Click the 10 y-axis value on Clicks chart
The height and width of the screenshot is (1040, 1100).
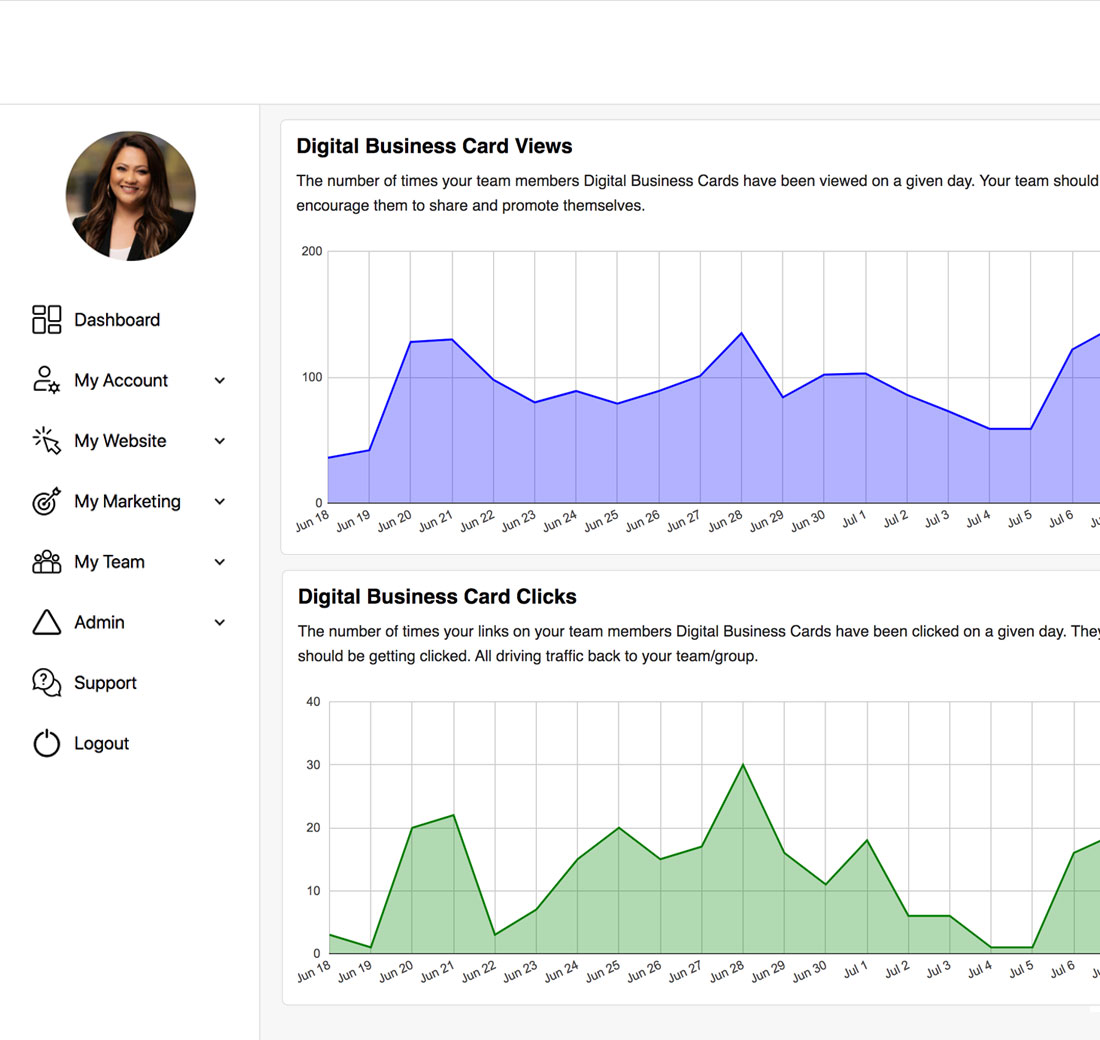point(313,891)
